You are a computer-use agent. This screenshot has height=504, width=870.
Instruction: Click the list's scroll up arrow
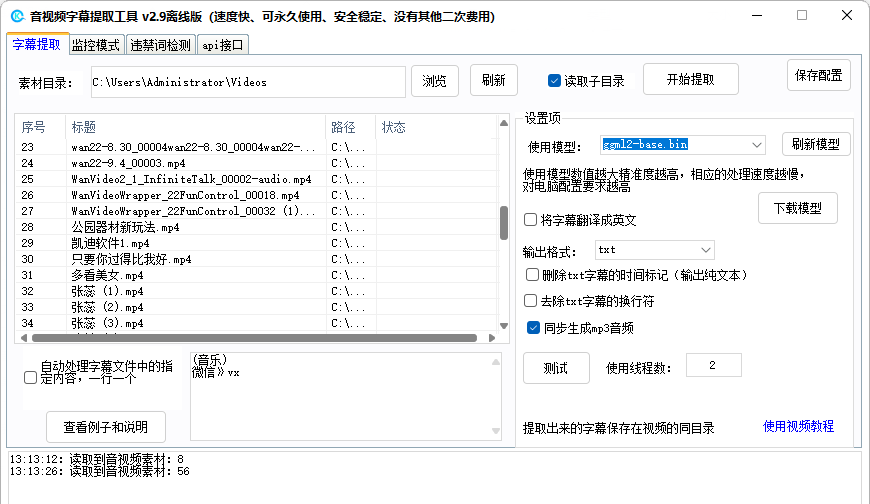[x=504, y=123]
